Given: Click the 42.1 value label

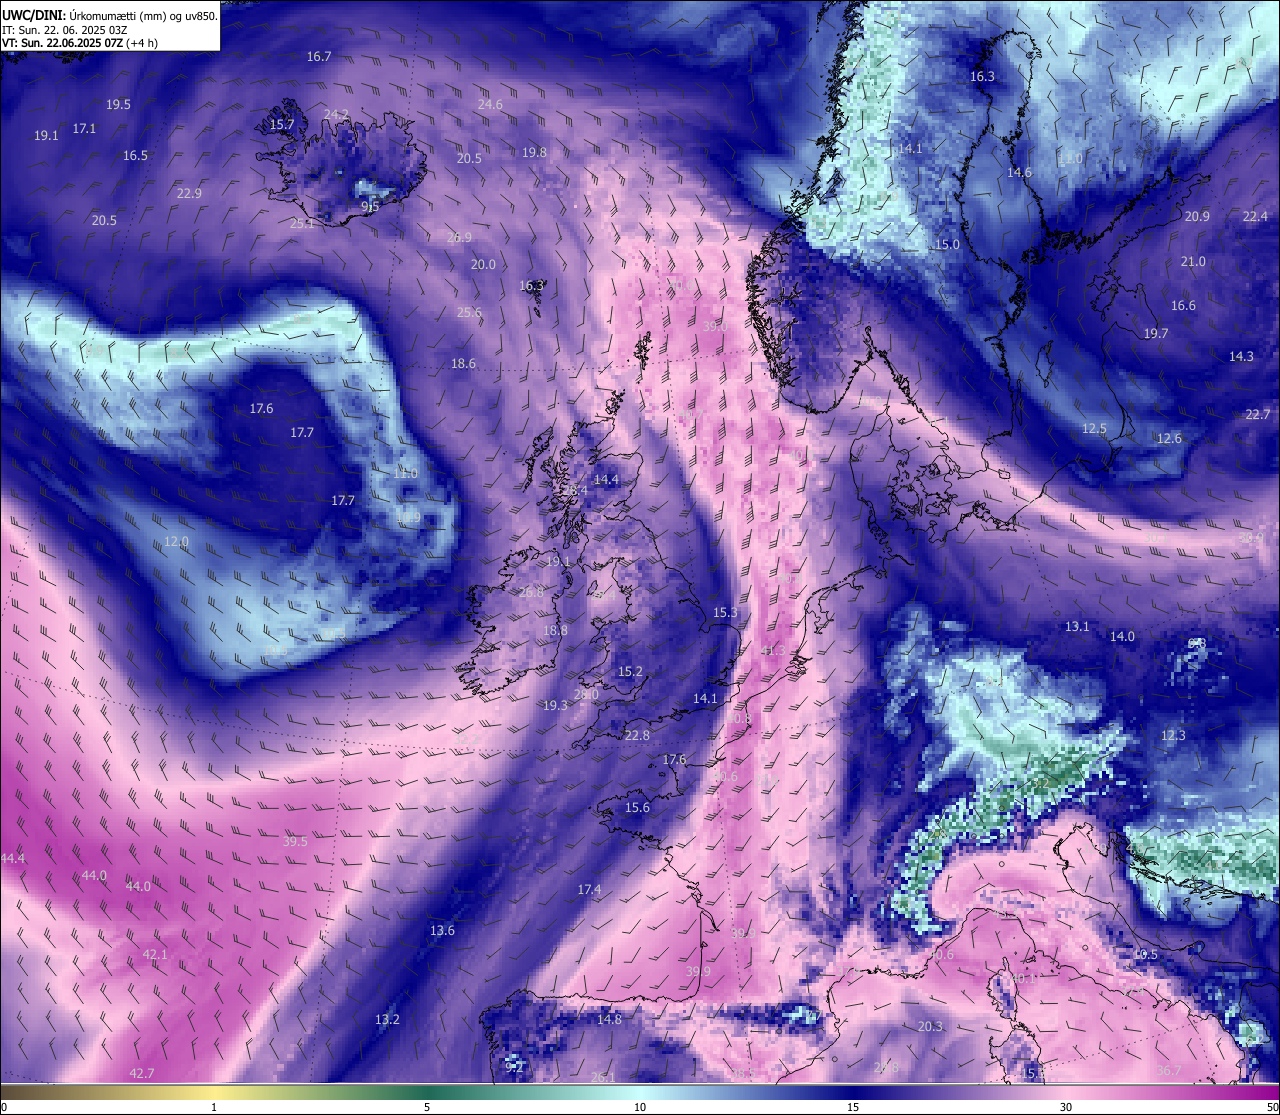Looking at the screenshot, I should pyautogui.click(x=155, y=954).
